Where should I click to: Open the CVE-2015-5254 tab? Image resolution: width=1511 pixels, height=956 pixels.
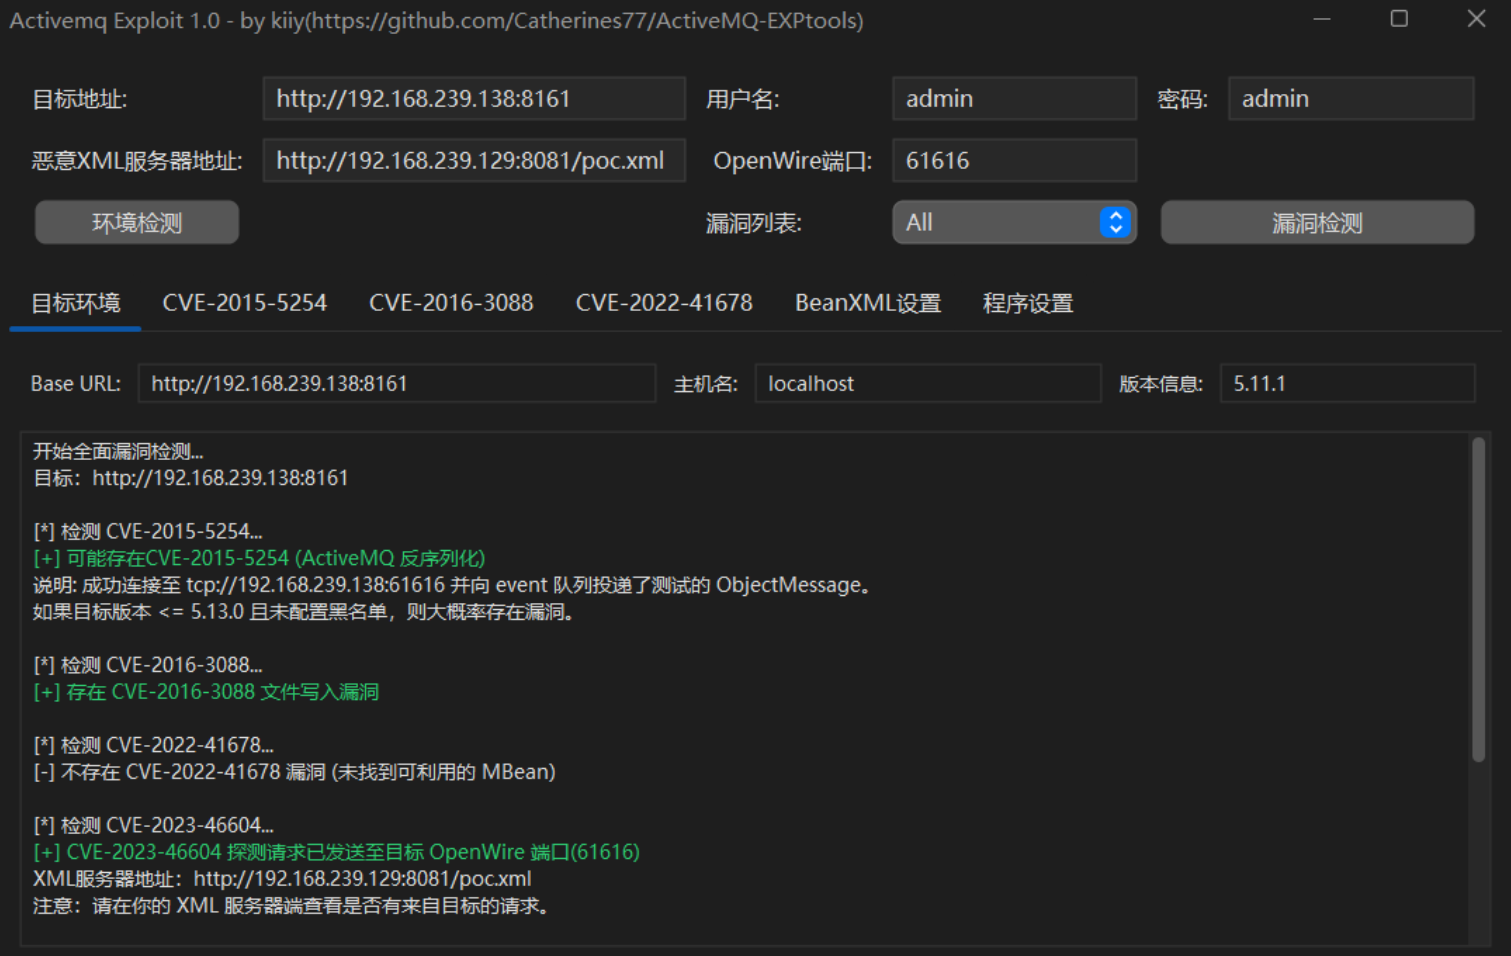tap(245, 303)
